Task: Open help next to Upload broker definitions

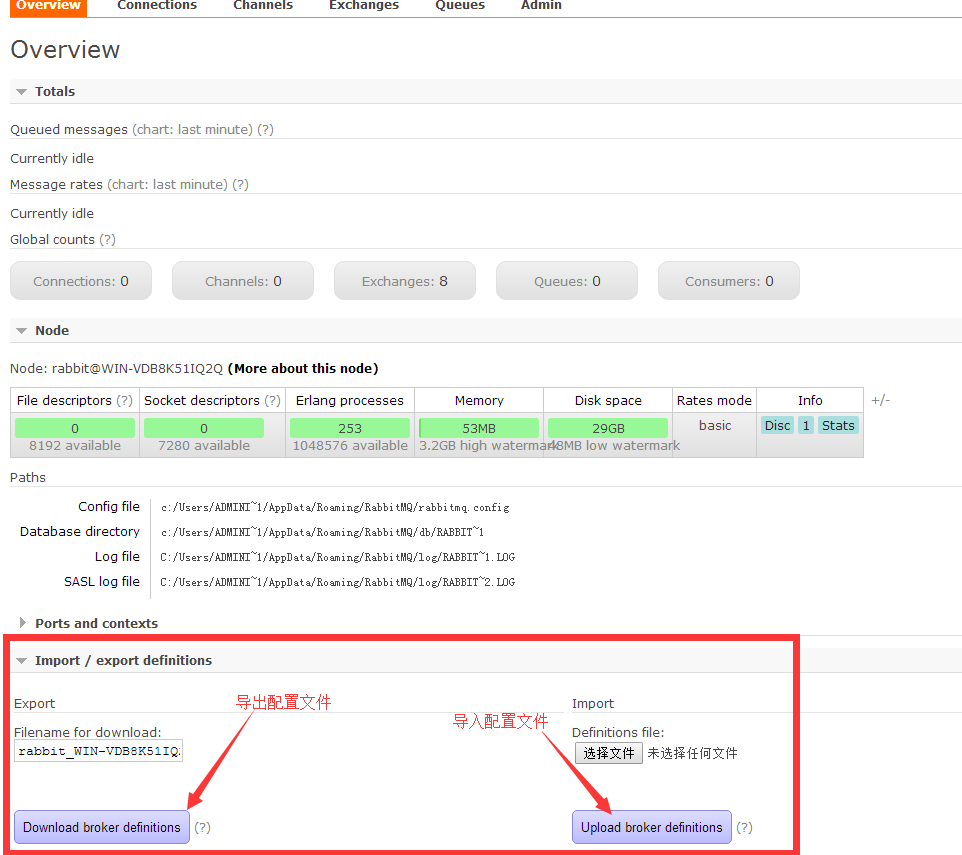Action: click(x=744, y=827)
